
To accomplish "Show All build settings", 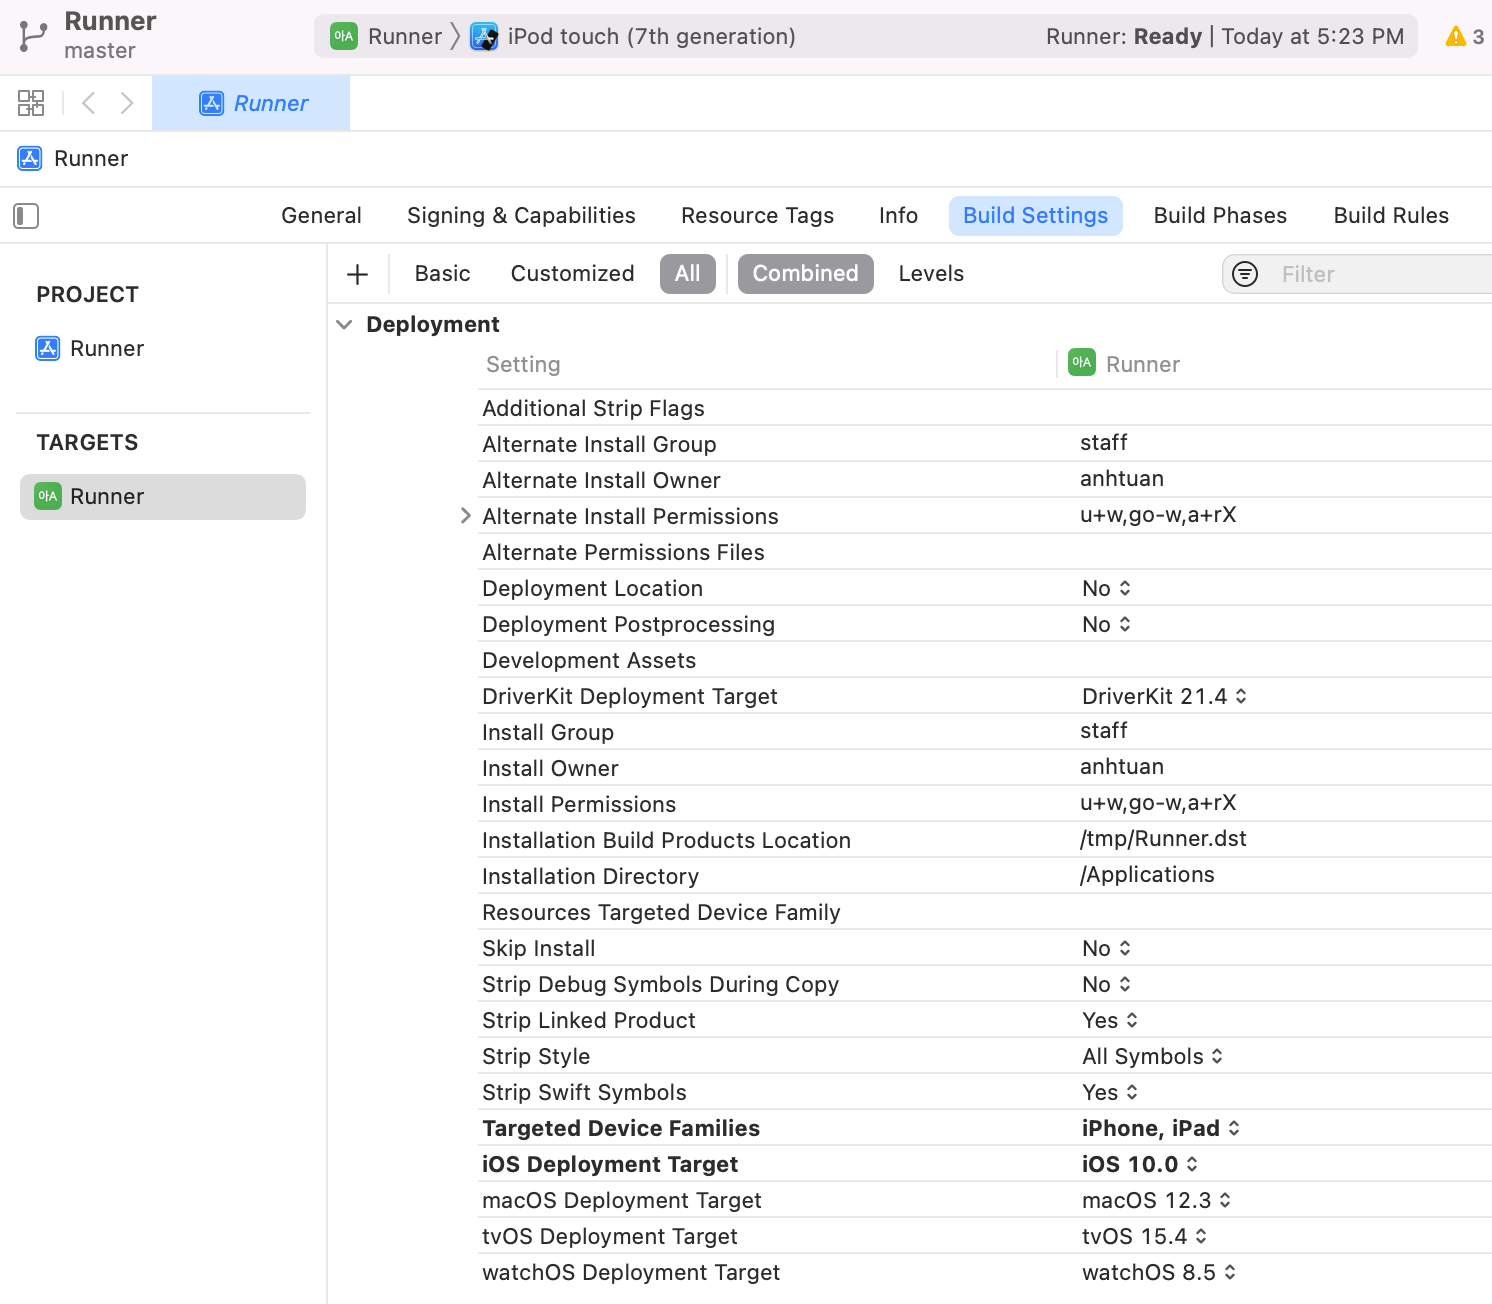I will (x=688, y=274).
